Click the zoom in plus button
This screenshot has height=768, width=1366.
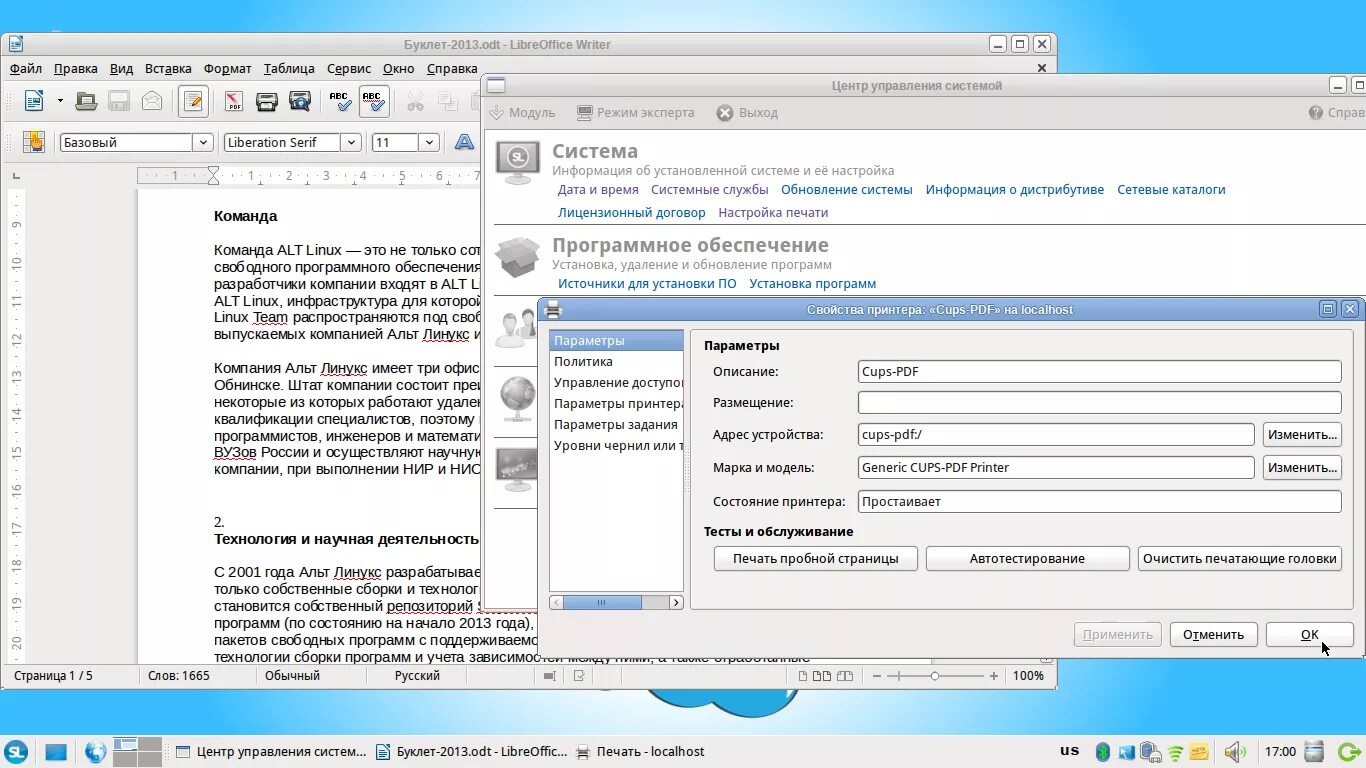click(x=993, y=676)
